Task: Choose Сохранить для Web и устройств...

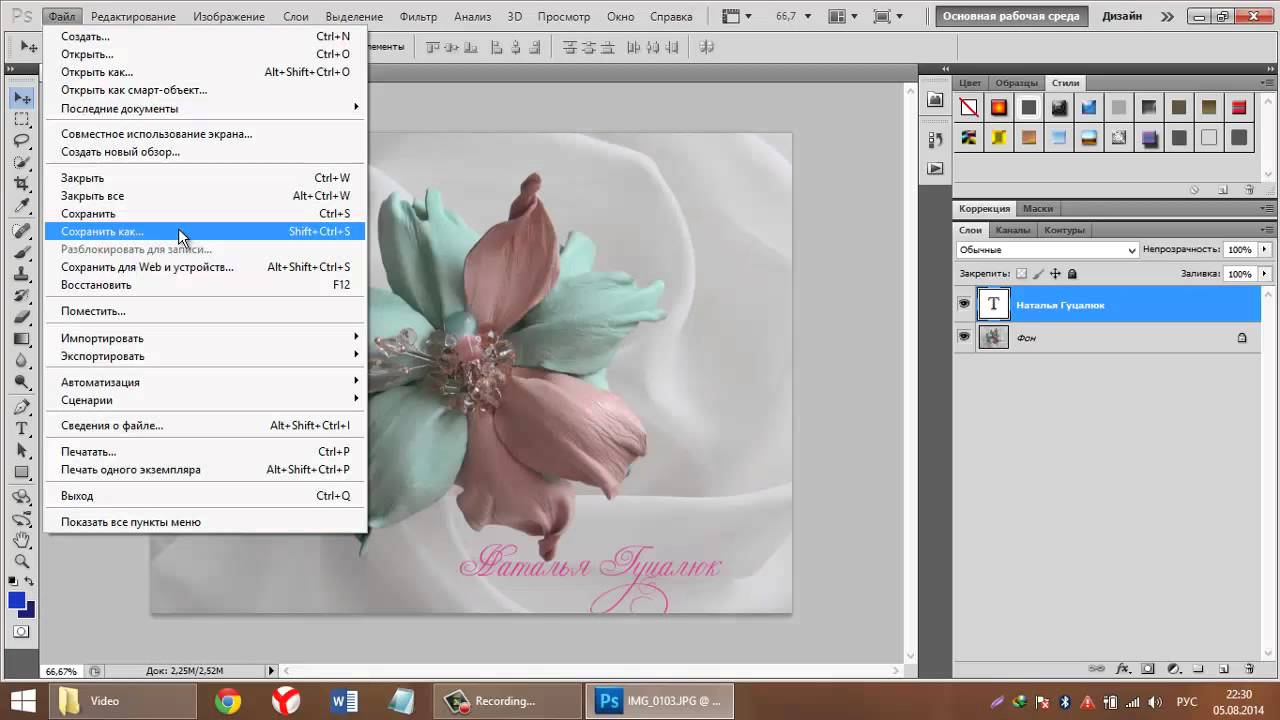Action: tap(205, 267)
